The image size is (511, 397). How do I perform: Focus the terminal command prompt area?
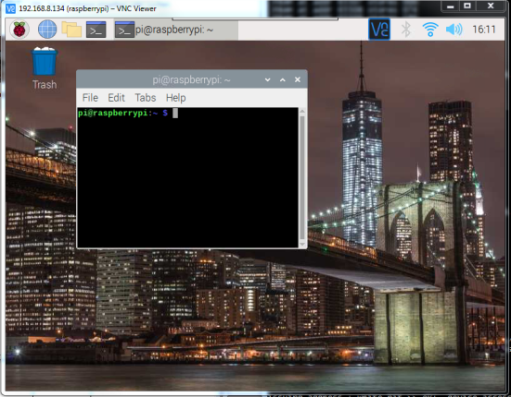(188, 178)
